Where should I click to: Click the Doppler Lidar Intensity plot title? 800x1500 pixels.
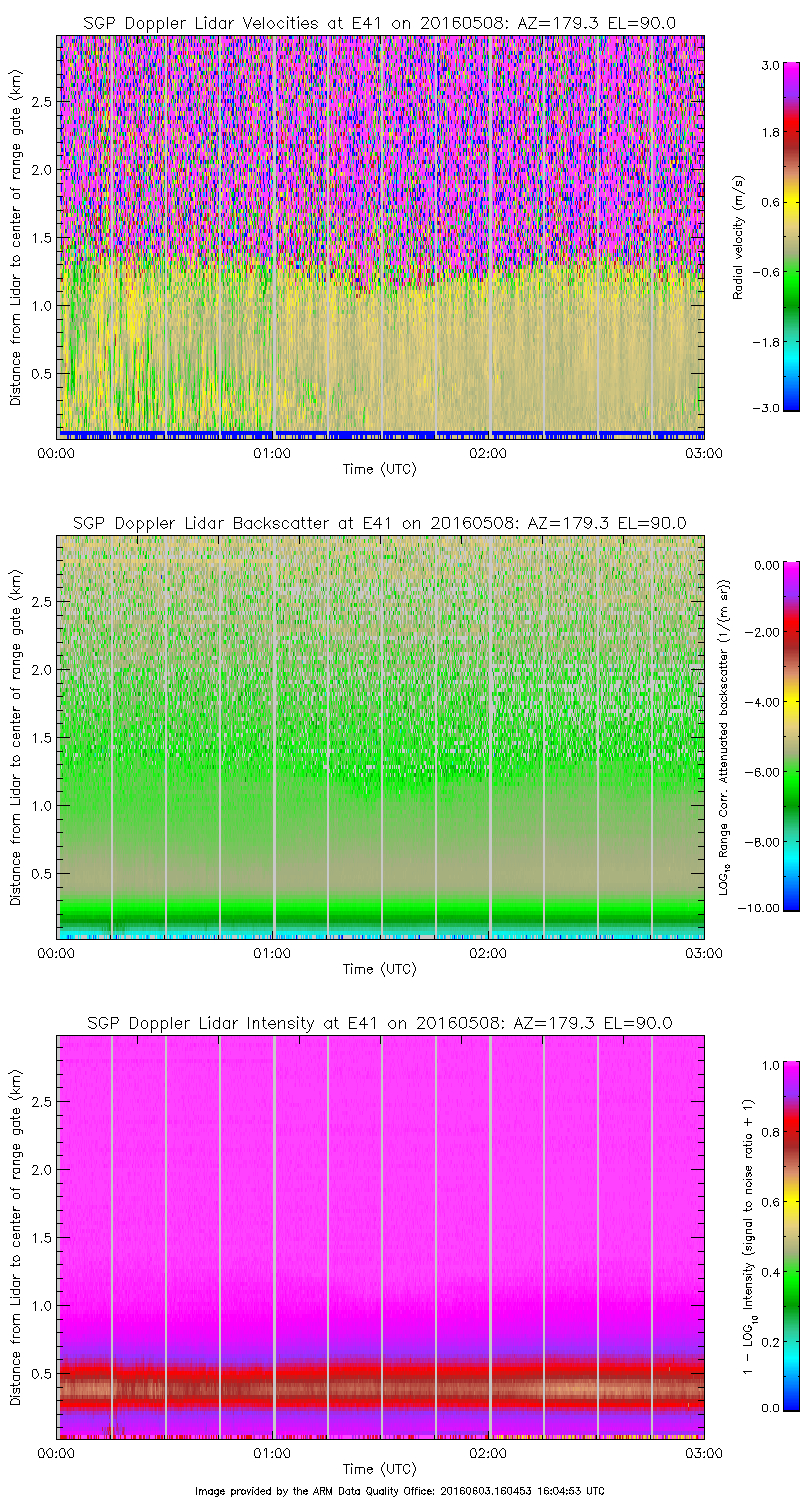tap(379, 1023)
